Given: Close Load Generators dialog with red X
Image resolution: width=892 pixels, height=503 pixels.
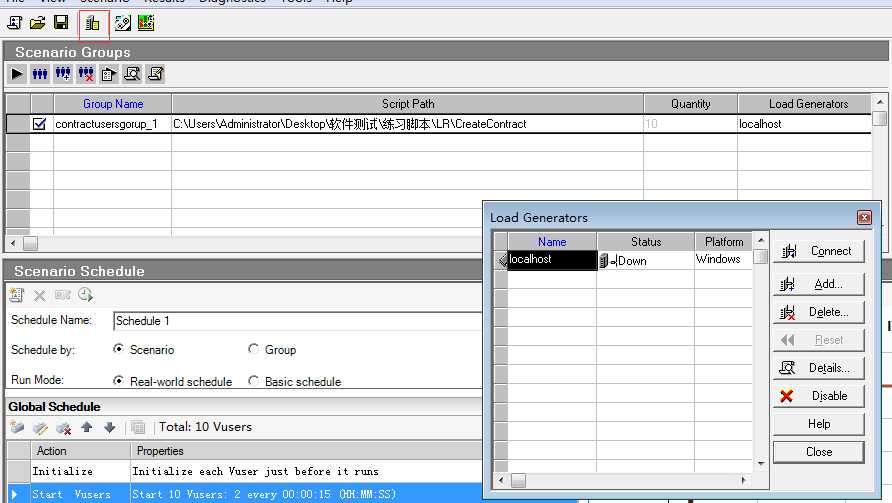Looking at the screenshot, I should (x=864, y=217).
